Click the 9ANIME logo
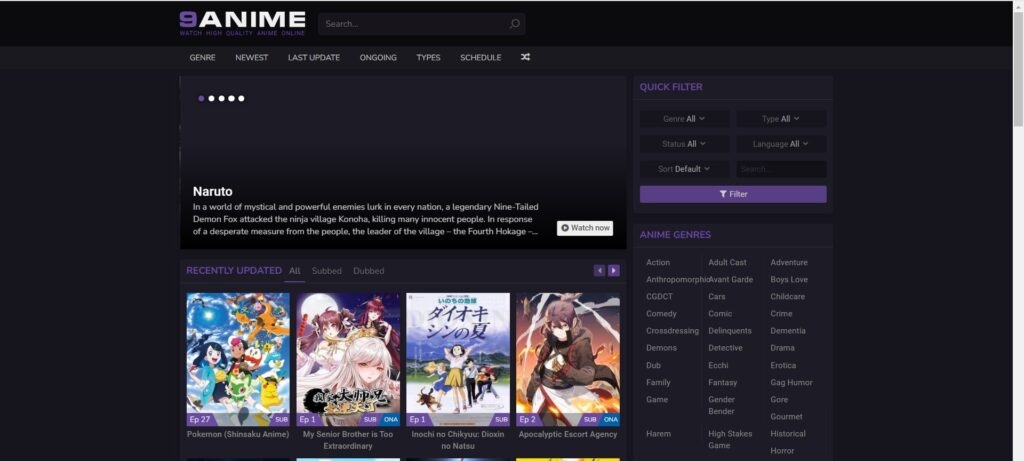Viewport: 1024px width, 461px height. pos(242,23)
